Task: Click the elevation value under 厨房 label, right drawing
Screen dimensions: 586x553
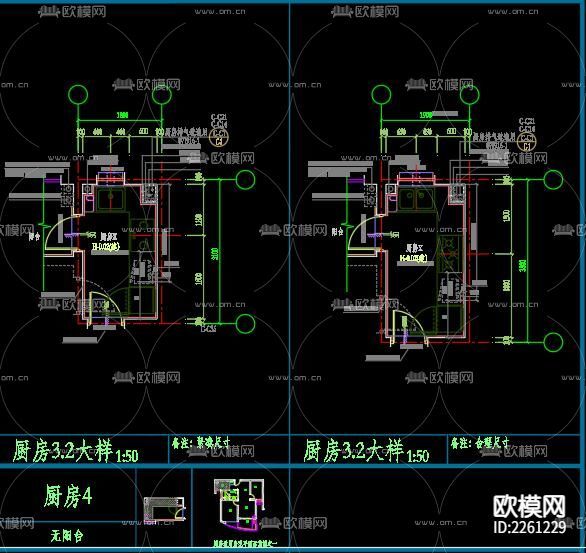Action: 414,259
